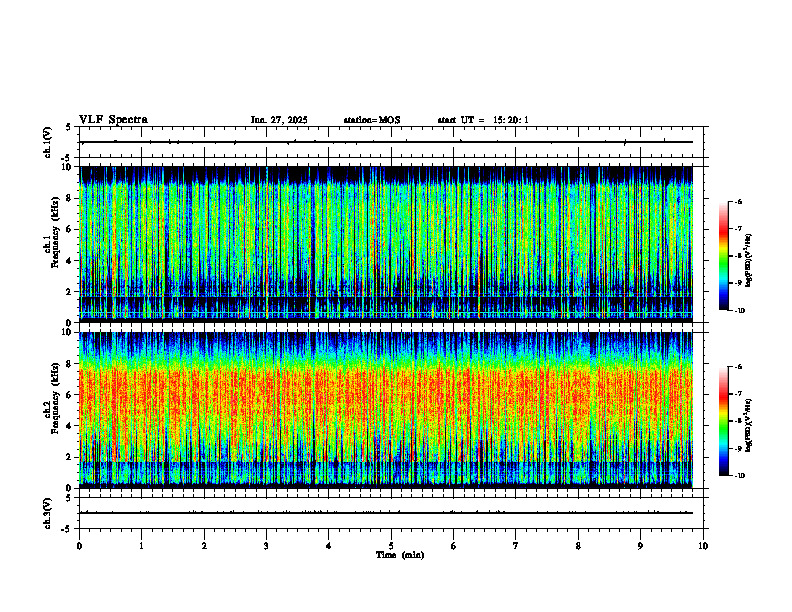
Task: Click the "1" time axis tick label
Action: 141,546
